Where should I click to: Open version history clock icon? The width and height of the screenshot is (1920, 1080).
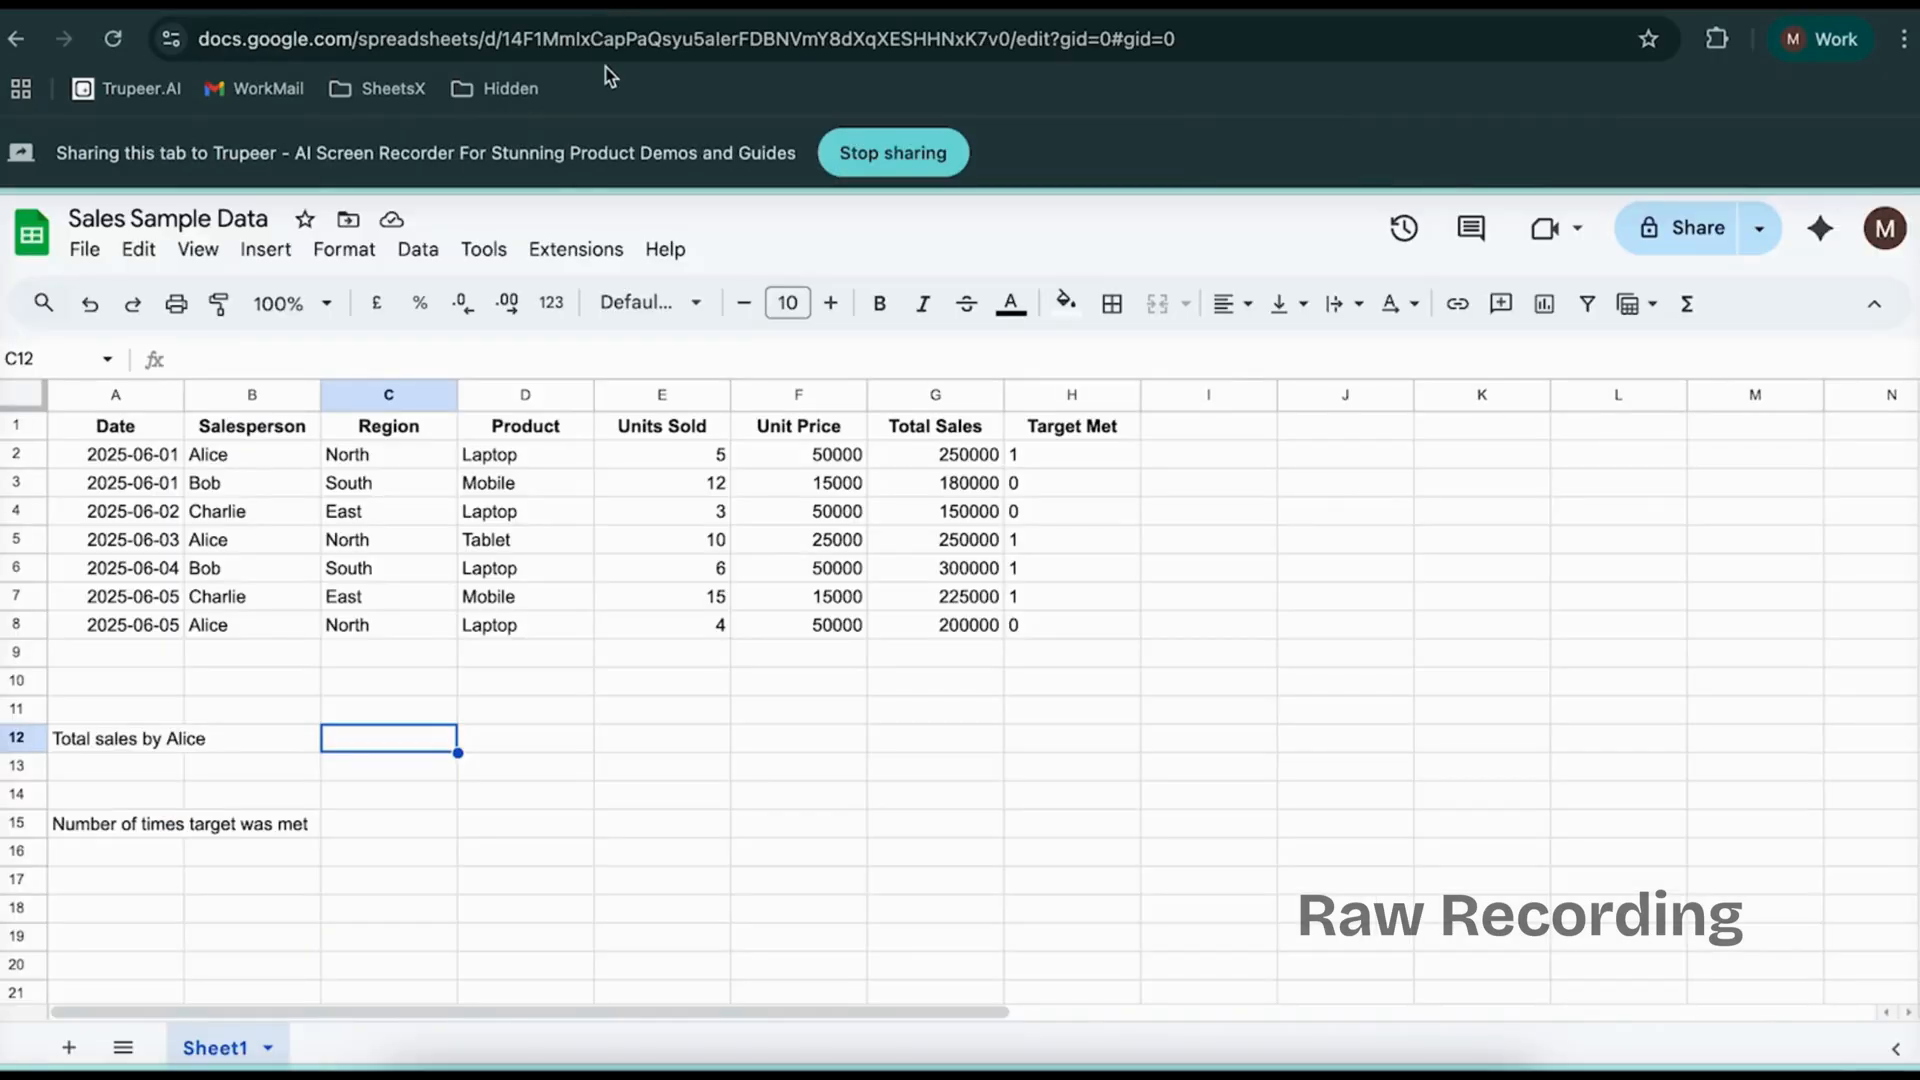tap(1404, 228)
